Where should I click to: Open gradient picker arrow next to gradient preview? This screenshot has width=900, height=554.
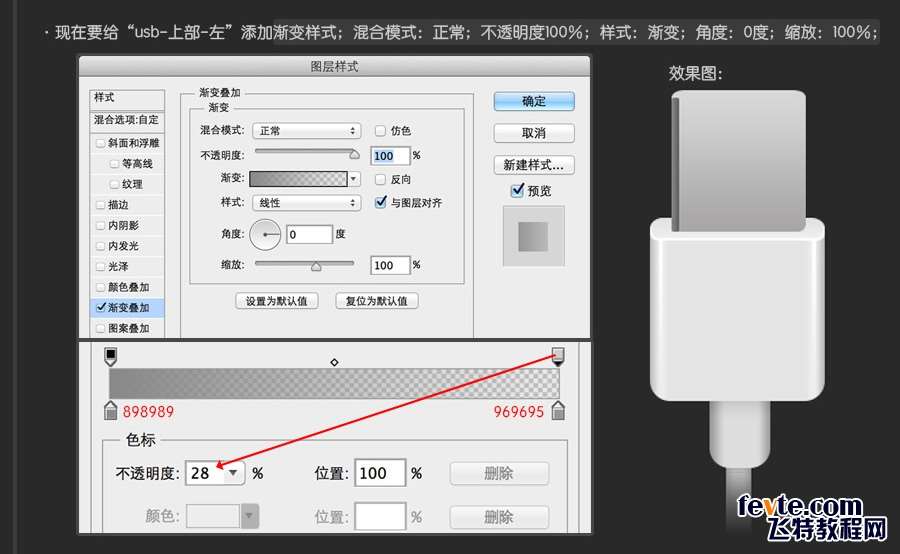pos(354,179)
